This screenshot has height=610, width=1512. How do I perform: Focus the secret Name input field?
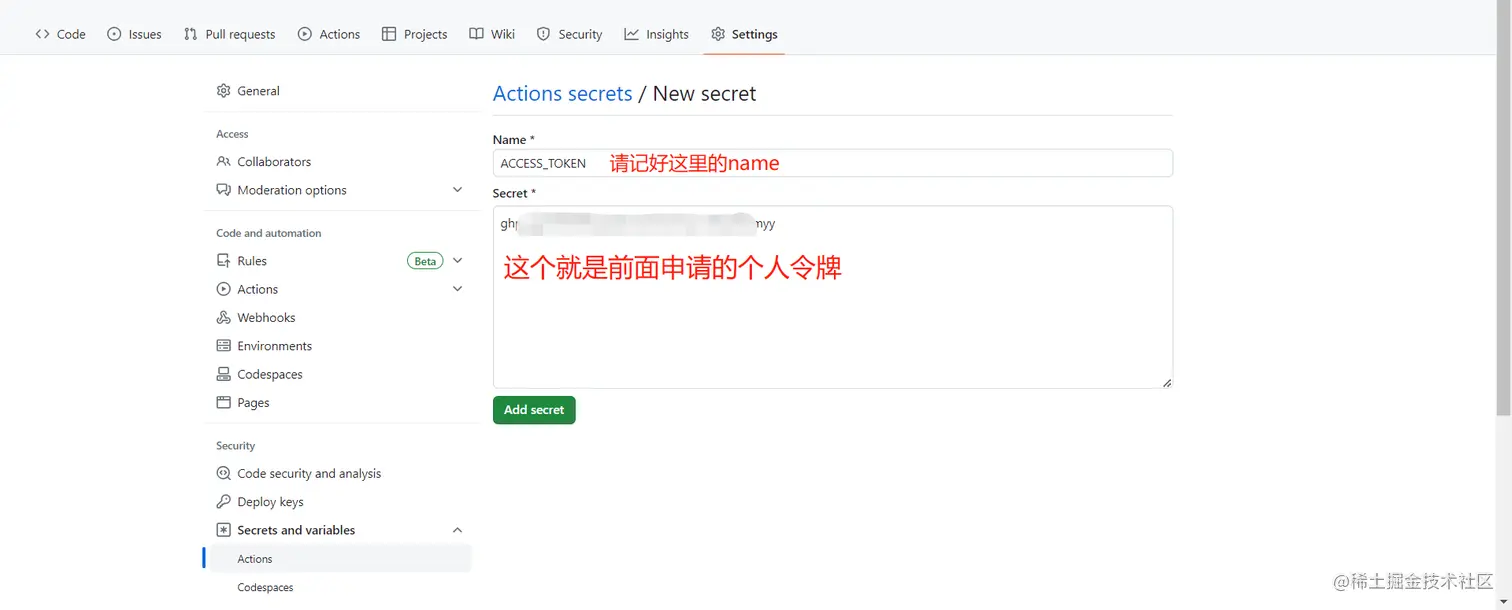832,163
